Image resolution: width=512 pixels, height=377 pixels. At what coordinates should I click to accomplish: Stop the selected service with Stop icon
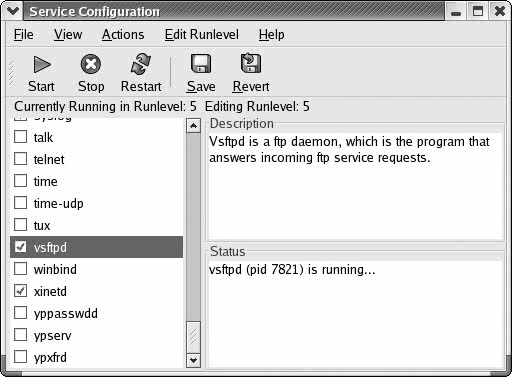[91, 64]
